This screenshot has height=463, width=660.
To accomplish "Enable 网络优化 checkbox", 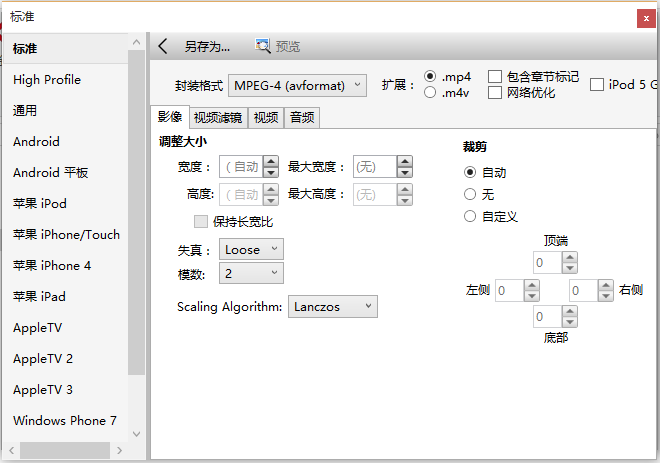I will 495,93.
